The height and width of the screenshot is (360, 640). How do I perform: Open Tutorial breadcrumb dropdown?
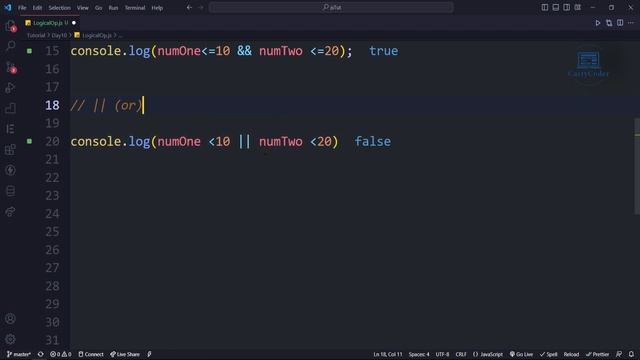point(36,36)
